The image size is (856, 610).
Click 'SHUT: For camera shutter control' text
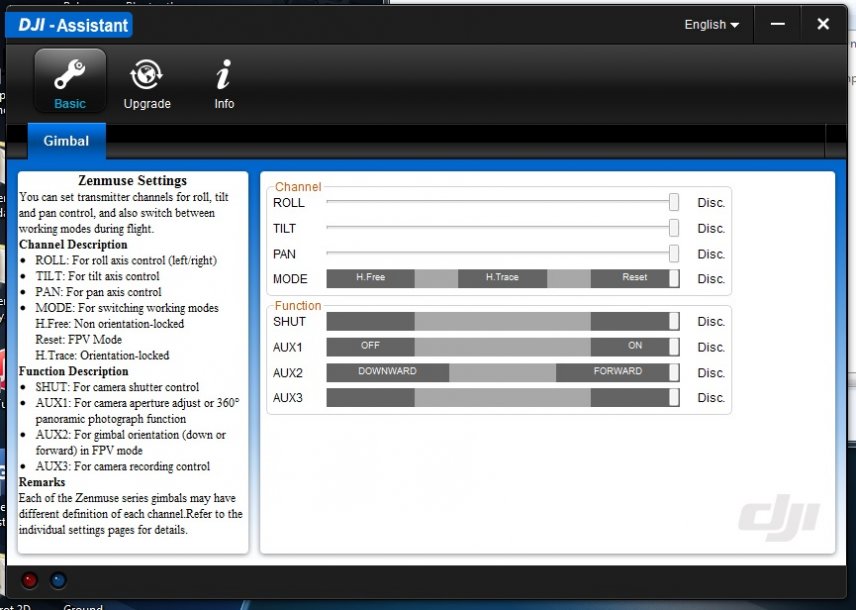(117, 387)
